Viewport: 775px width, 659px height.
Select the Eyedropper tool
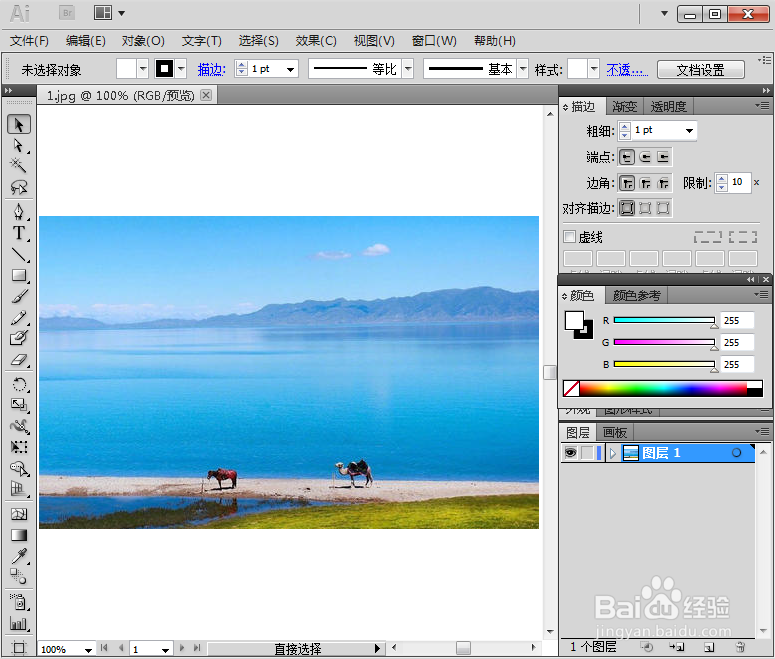pos(19,556)
